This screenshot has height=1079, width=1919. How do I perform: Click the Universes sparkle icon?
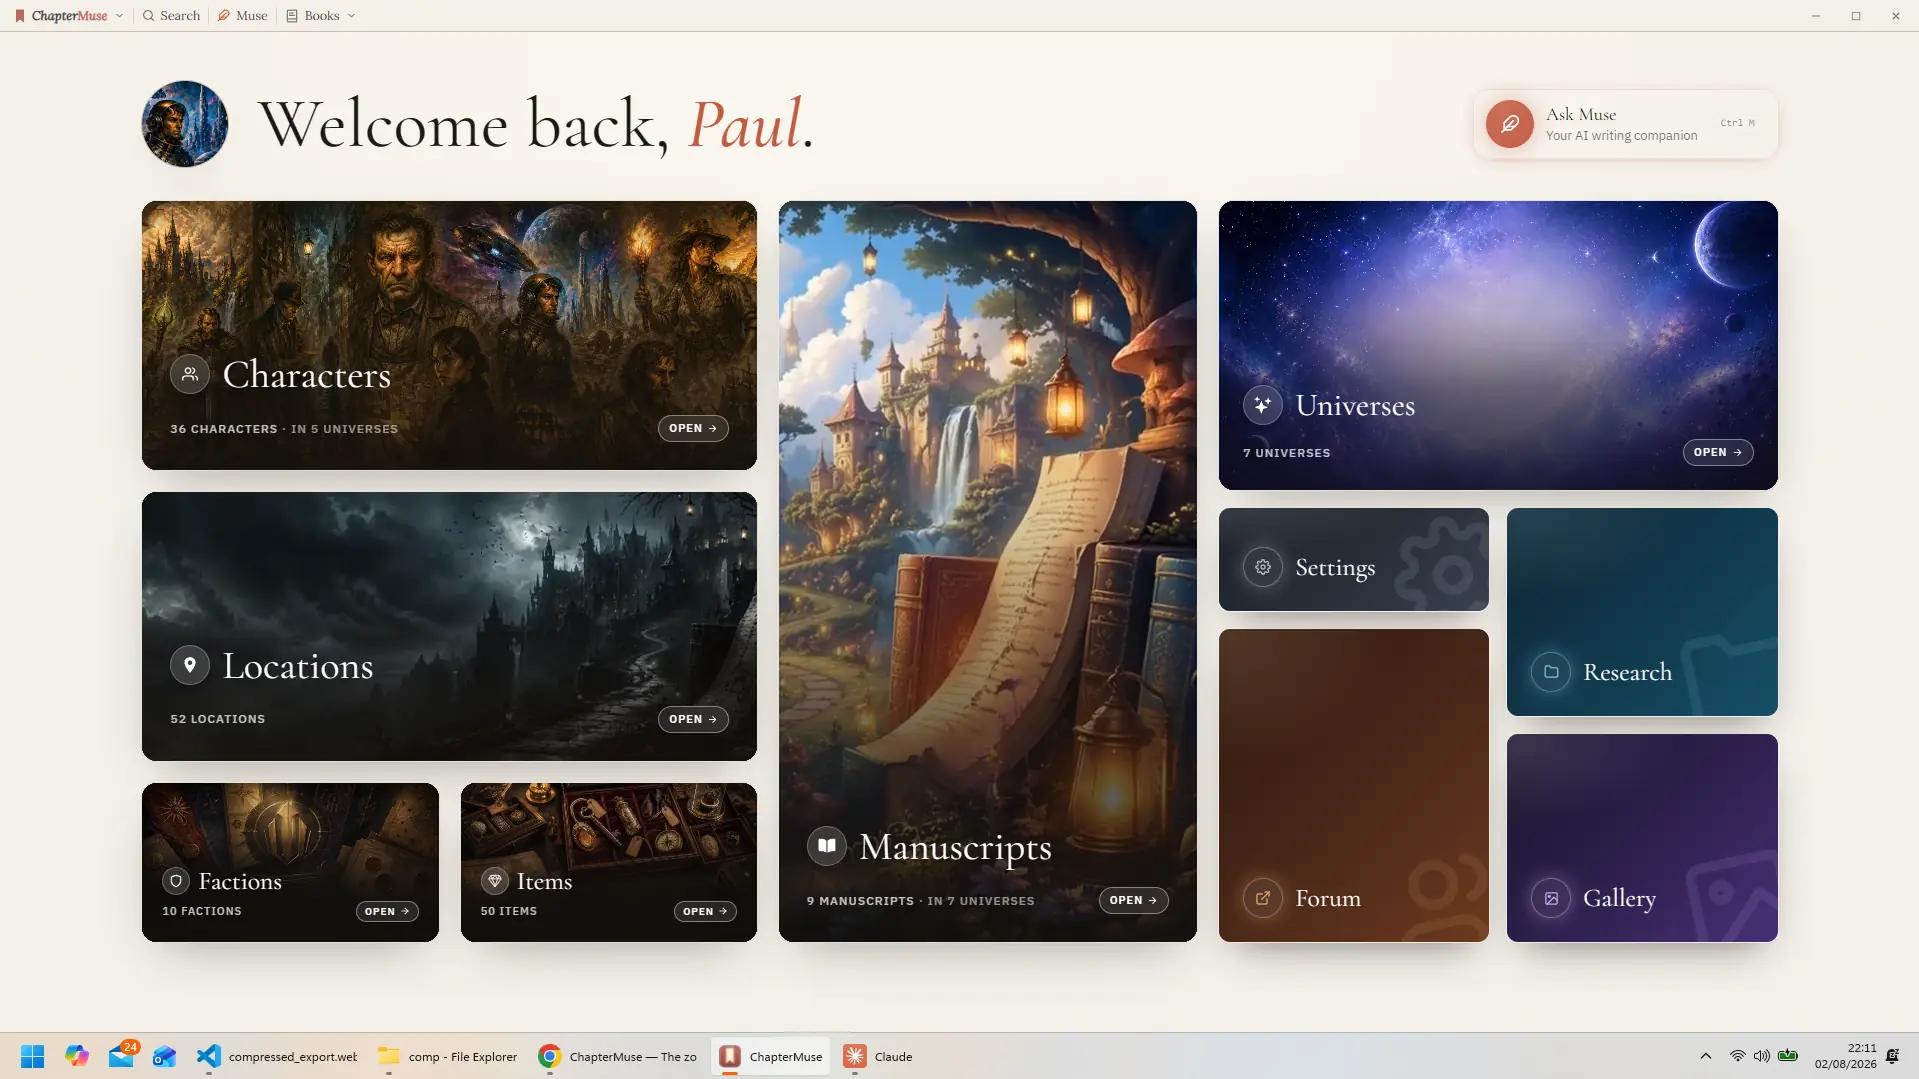[x=1263, y=405]
